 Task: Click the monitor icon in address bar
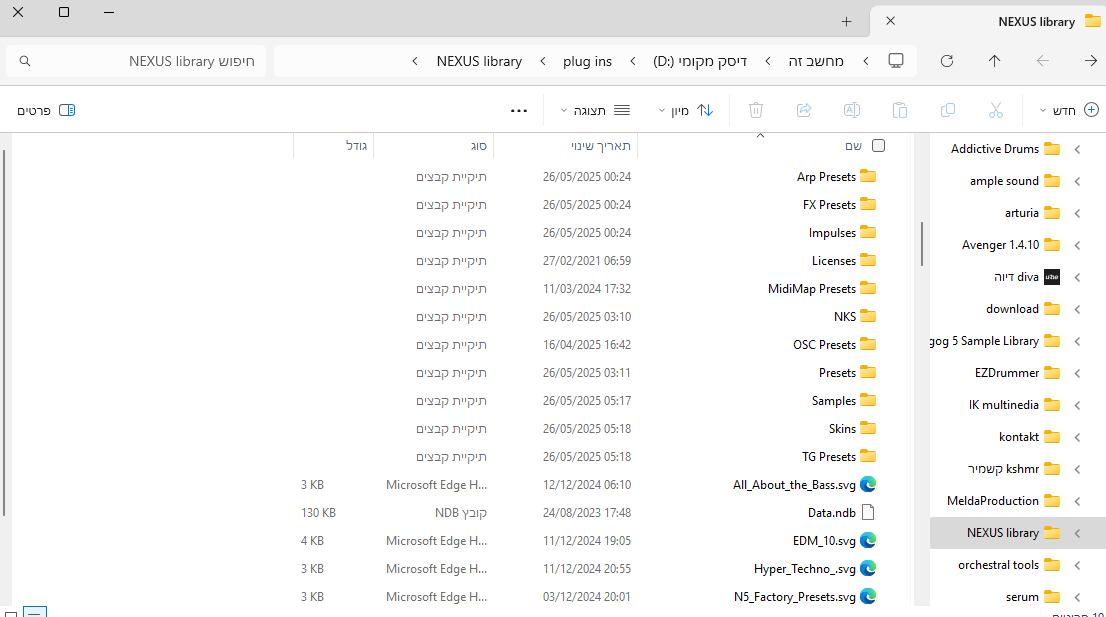click(x=896, y=61)
